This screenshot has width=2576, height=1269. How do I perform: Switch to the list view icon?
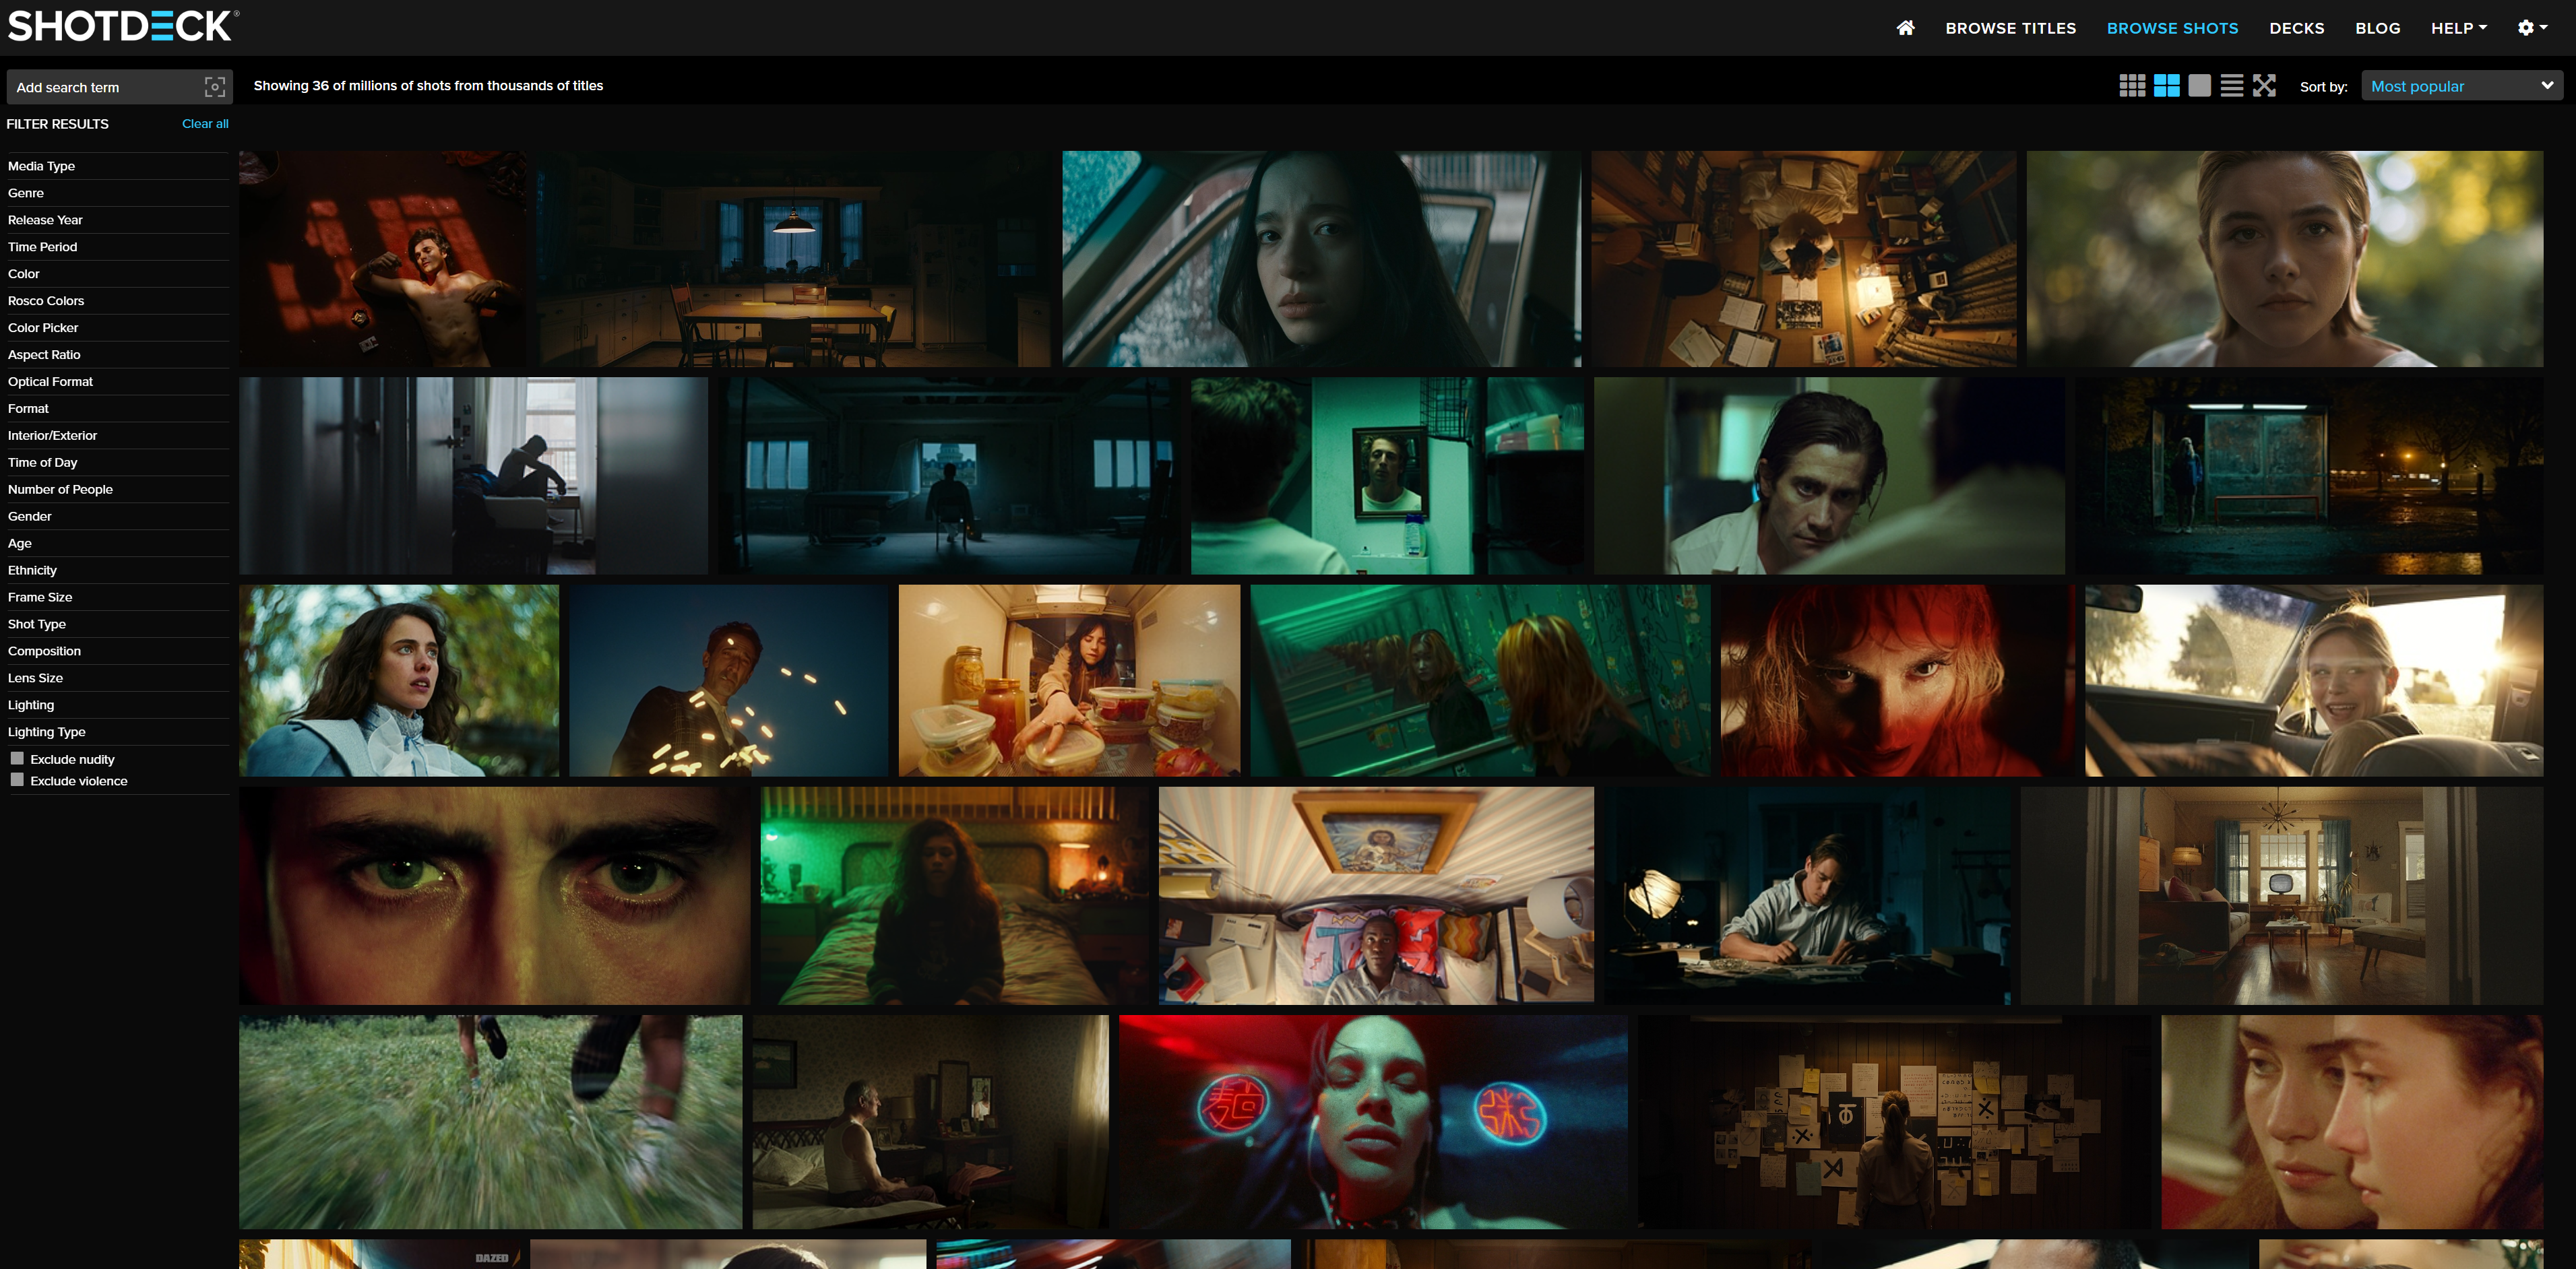[x=2231, y=86]
